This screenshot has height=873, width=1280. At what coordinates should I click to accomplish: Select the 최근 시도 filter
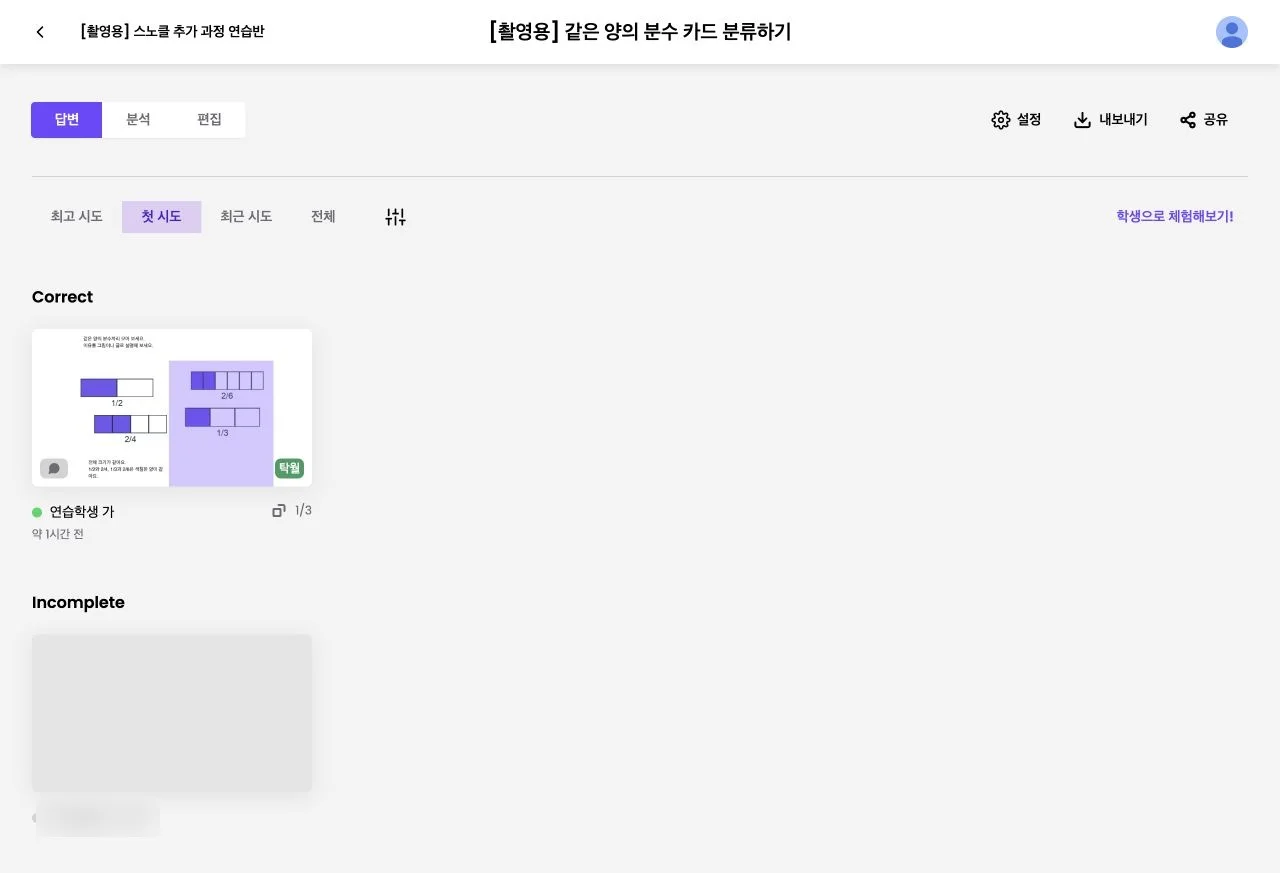[246, 217]
